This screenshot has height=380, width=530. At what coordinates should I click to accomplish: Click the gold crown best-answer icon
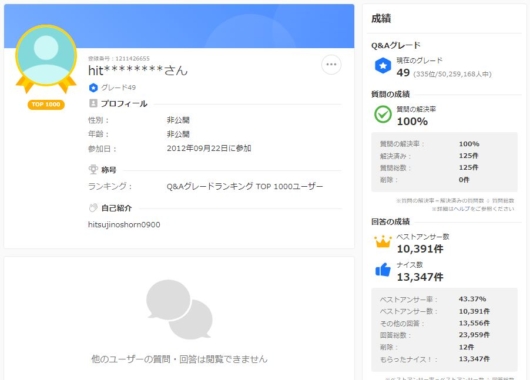point(383,241)
